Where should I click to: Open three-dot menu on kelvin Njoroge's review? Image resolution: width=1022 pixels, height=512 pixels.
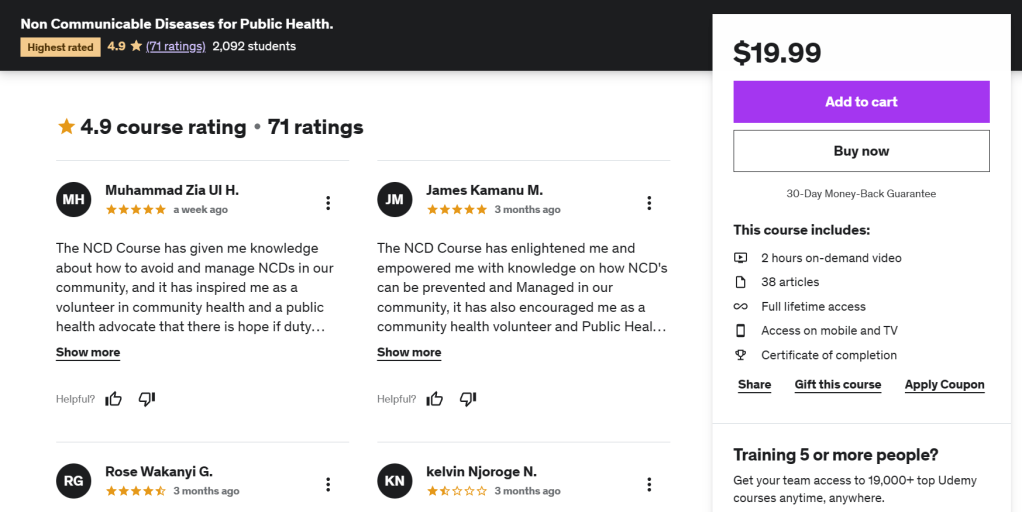point(649,485)
